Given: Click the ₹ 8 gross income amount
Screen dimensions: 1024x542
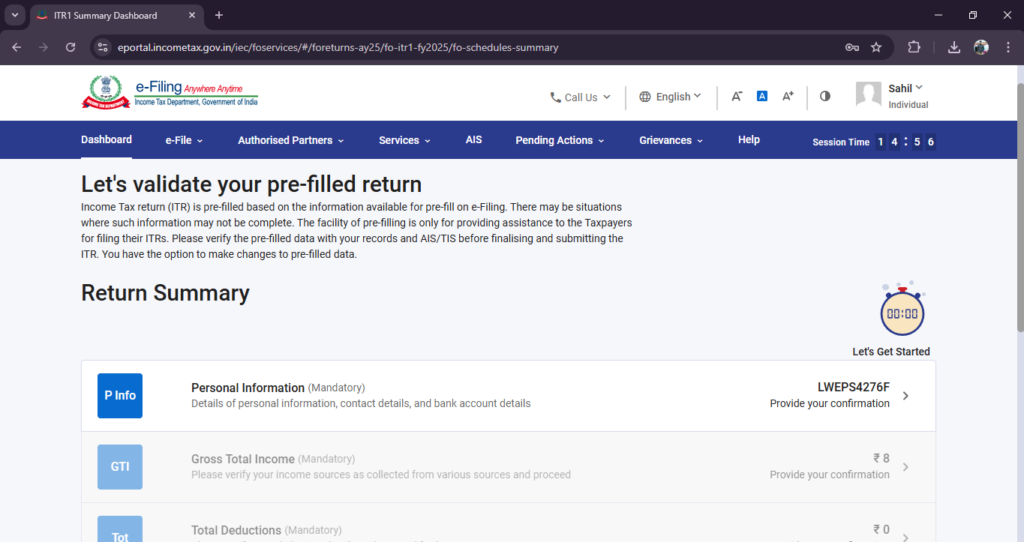Looking at the screenshot, I should point(882,458).
